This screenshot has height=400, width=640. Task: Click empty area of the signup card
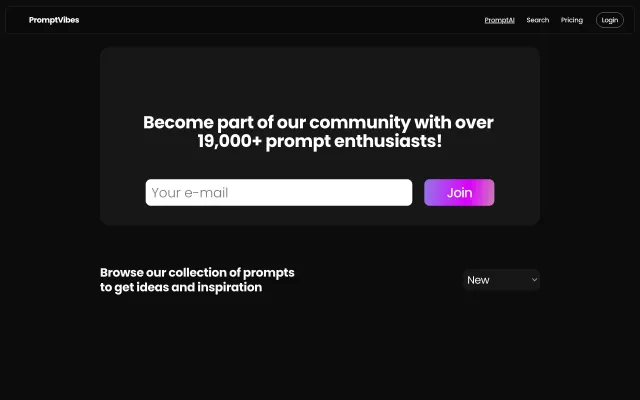[320, 78]
